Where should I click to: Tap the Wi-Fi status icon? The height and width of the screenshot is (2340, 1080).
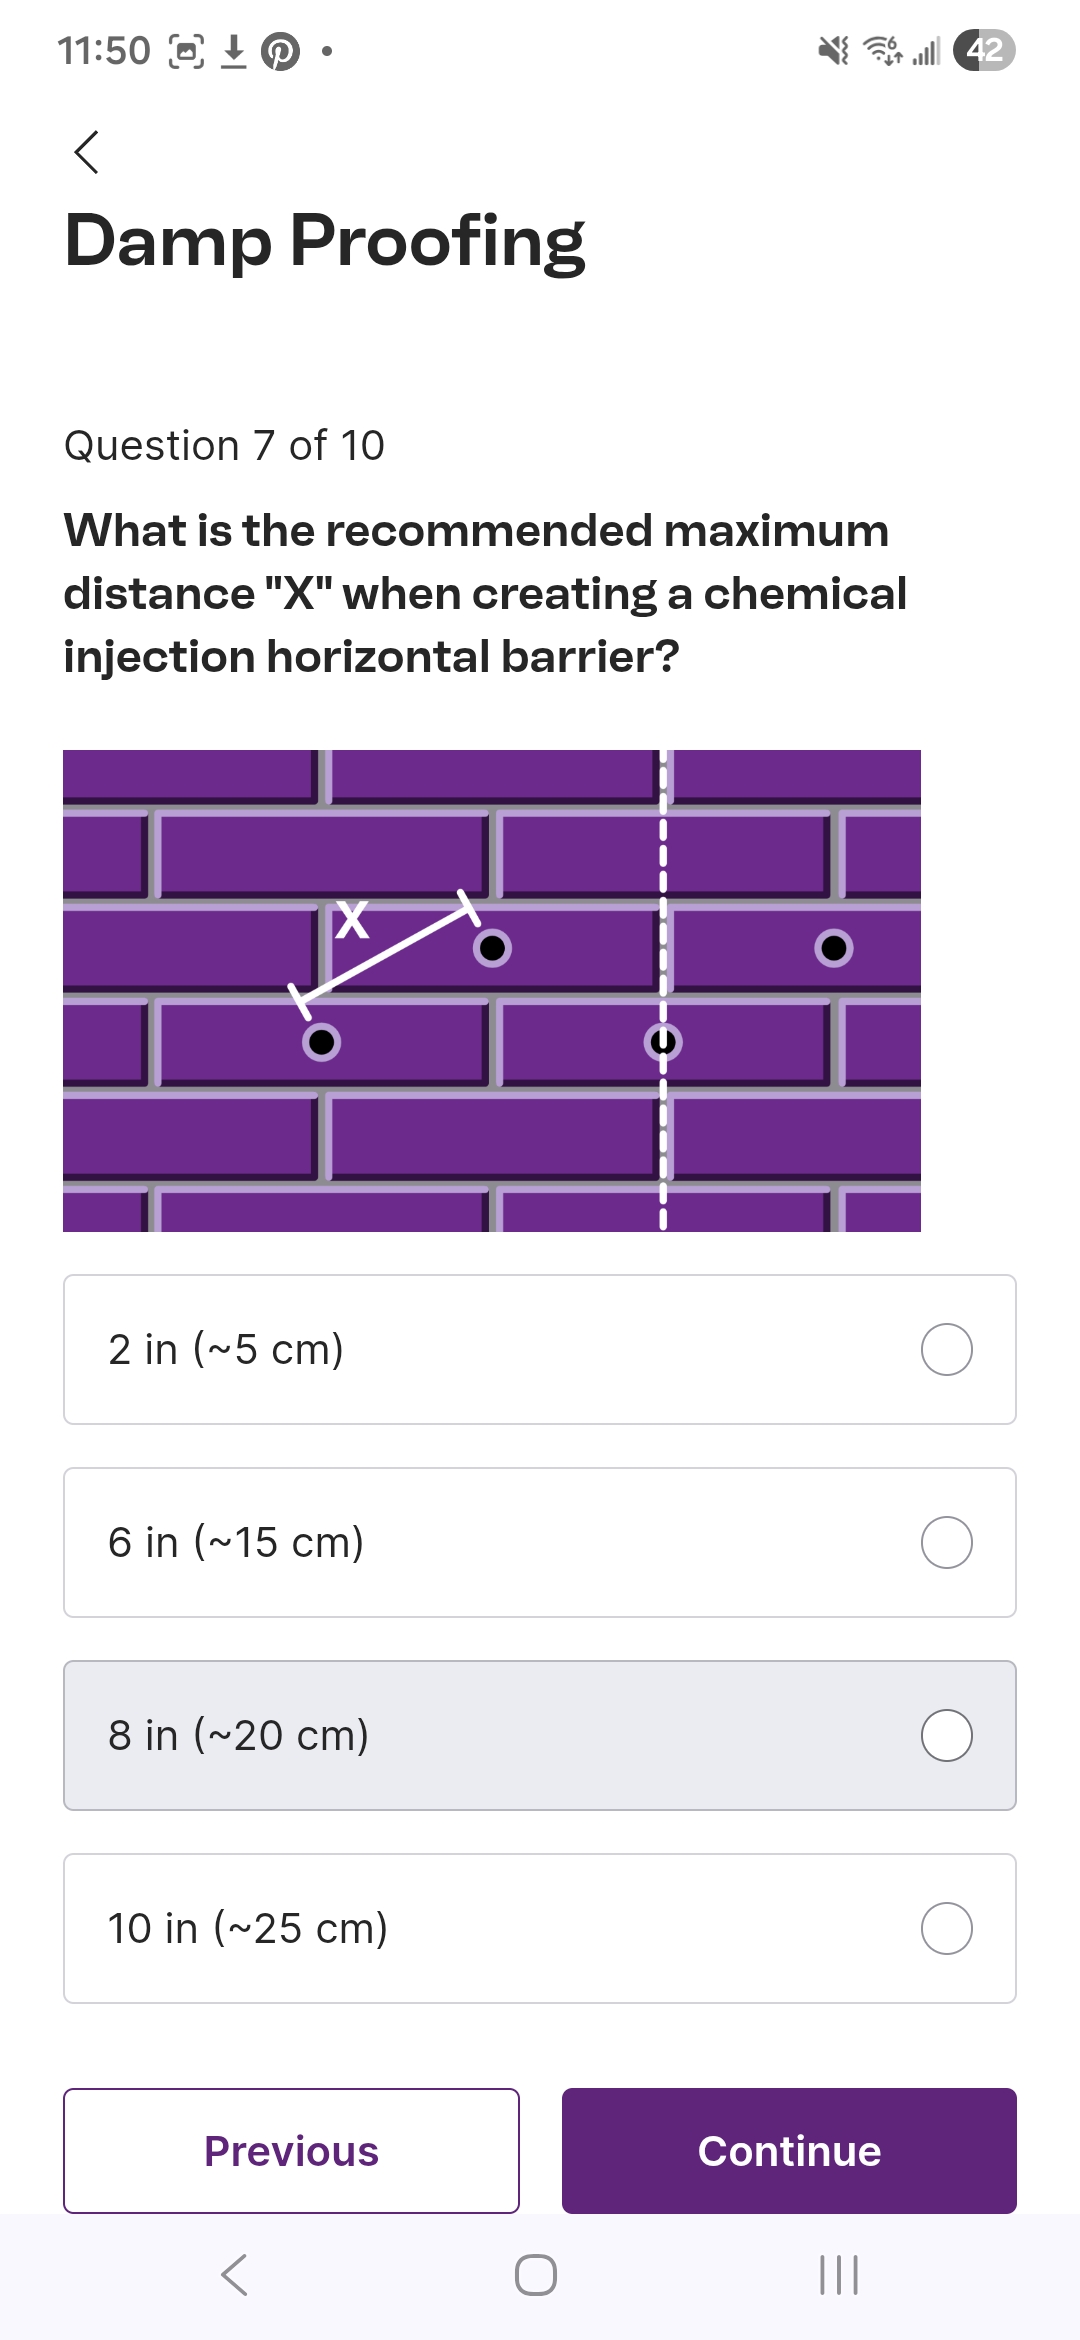882,50
